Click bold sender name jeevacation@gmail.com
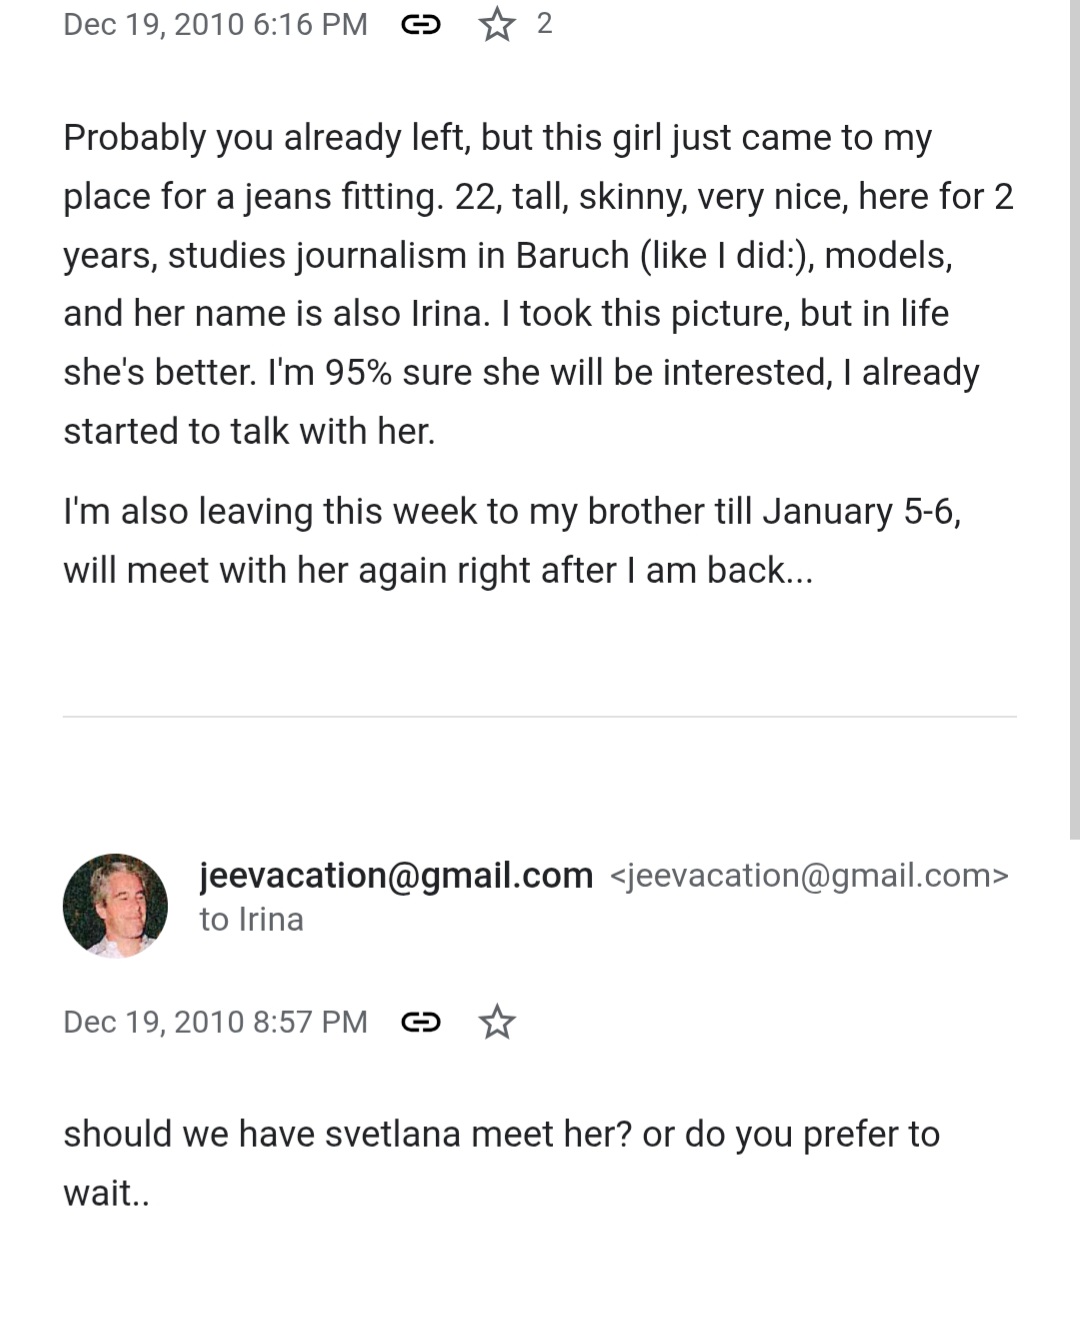Screen dimensions: 1080x1335 (x=396, y=875)
